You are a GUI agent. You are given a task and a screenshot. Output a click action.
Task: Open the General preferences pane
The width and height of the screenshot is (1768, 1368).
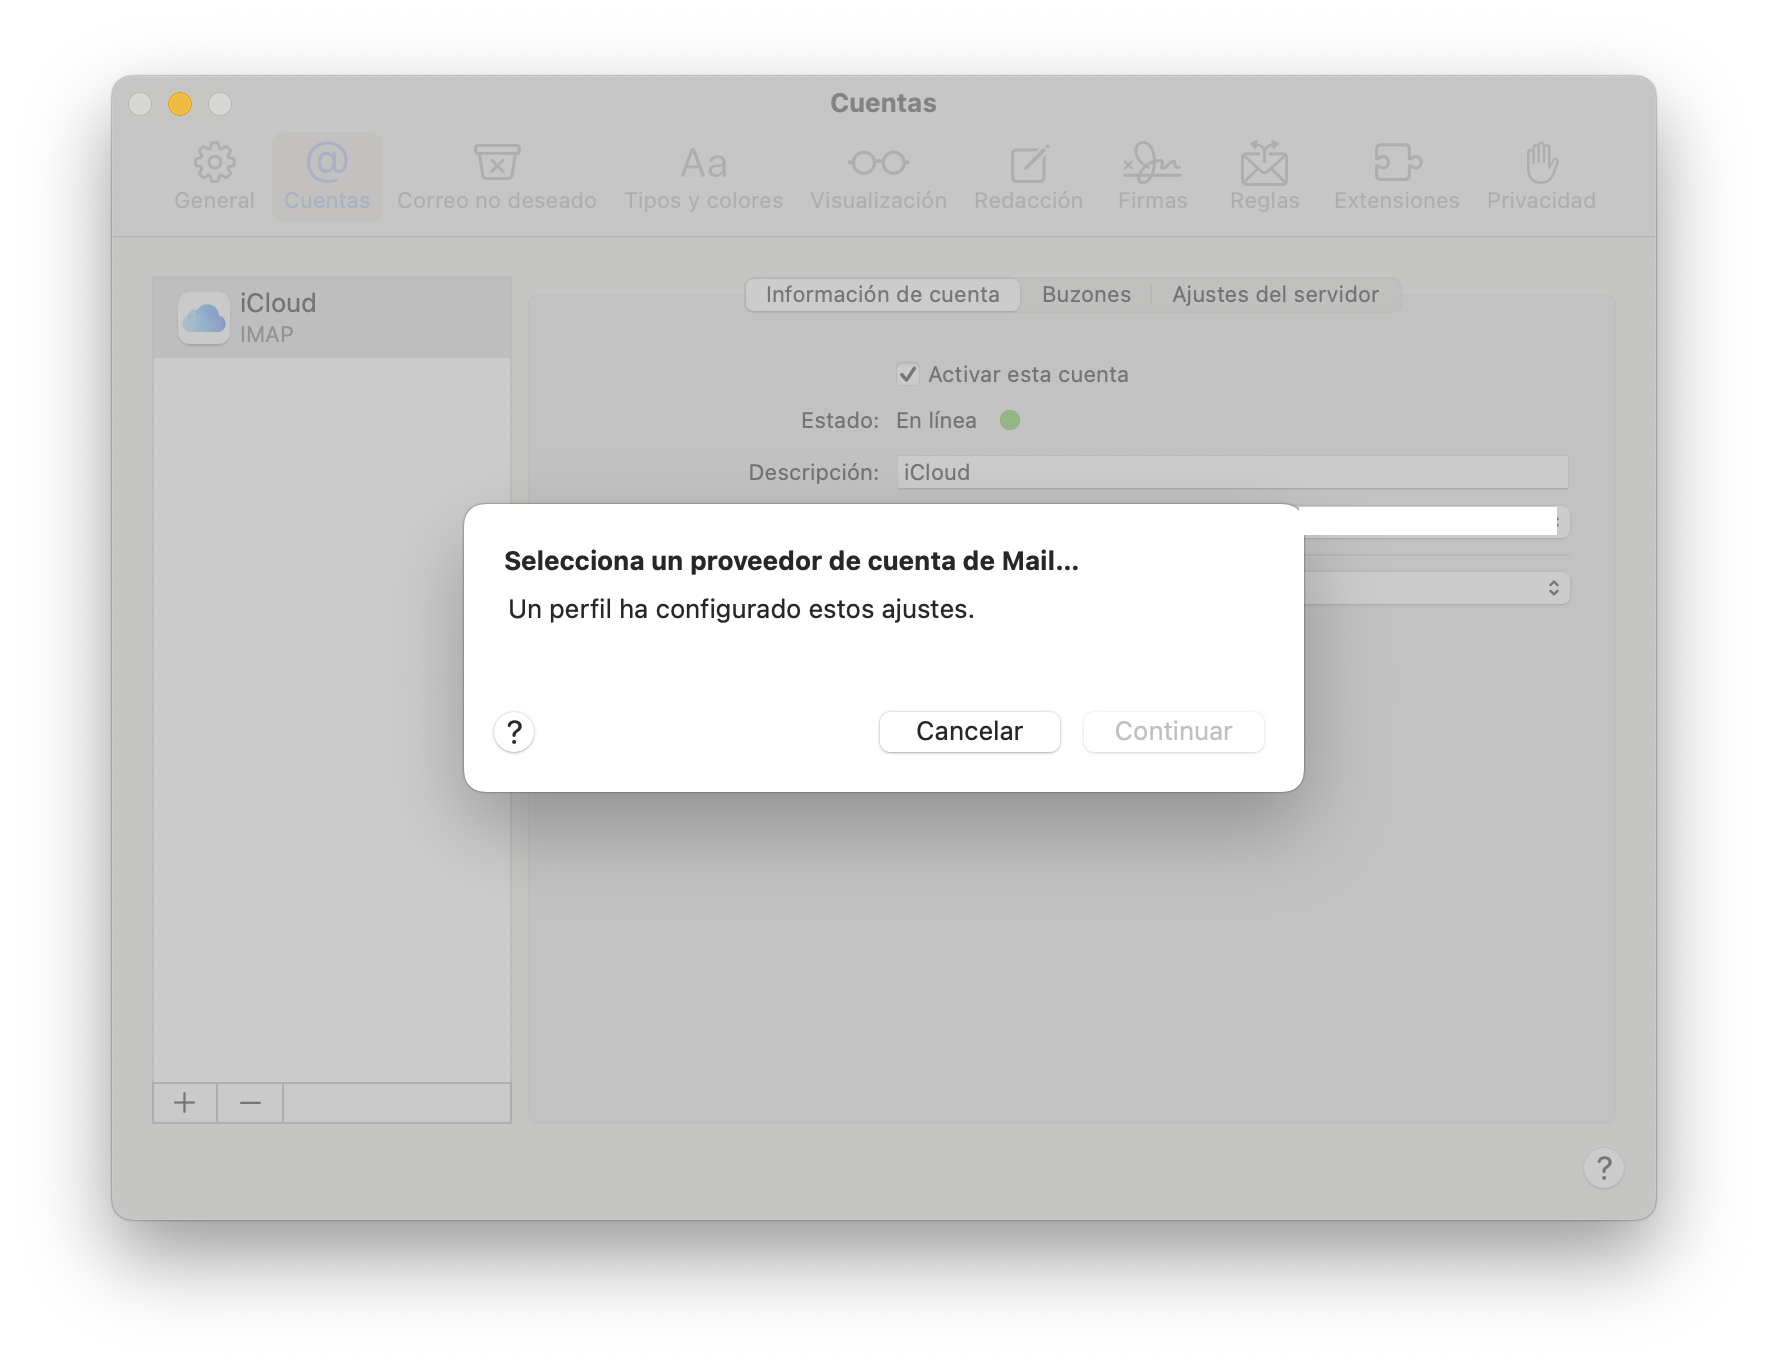pos(214,177)
